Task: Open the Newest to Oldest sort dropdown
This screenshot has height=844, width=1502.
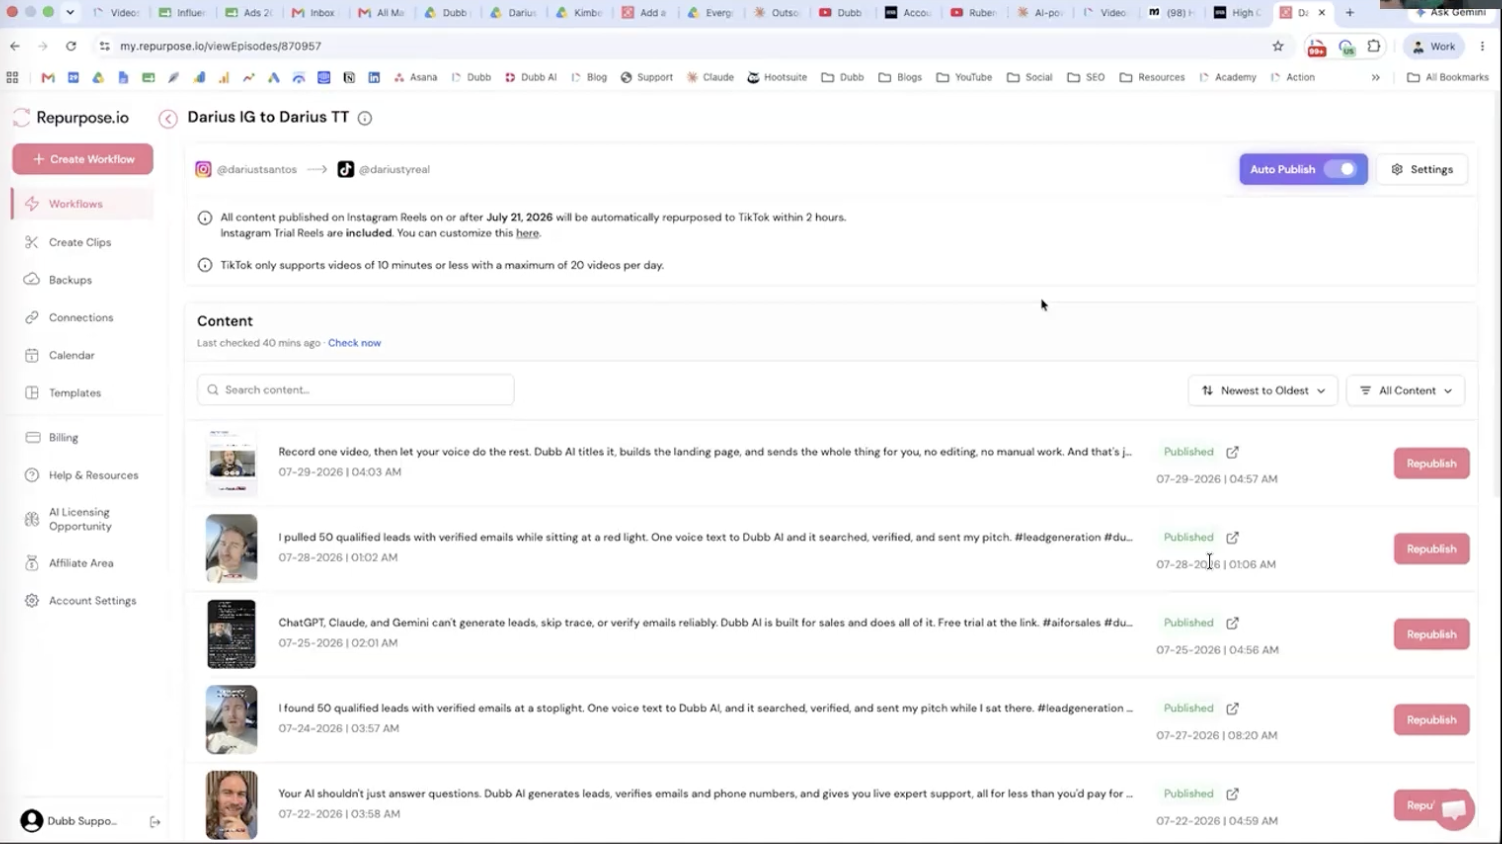Action: [x=1263, y=391]
